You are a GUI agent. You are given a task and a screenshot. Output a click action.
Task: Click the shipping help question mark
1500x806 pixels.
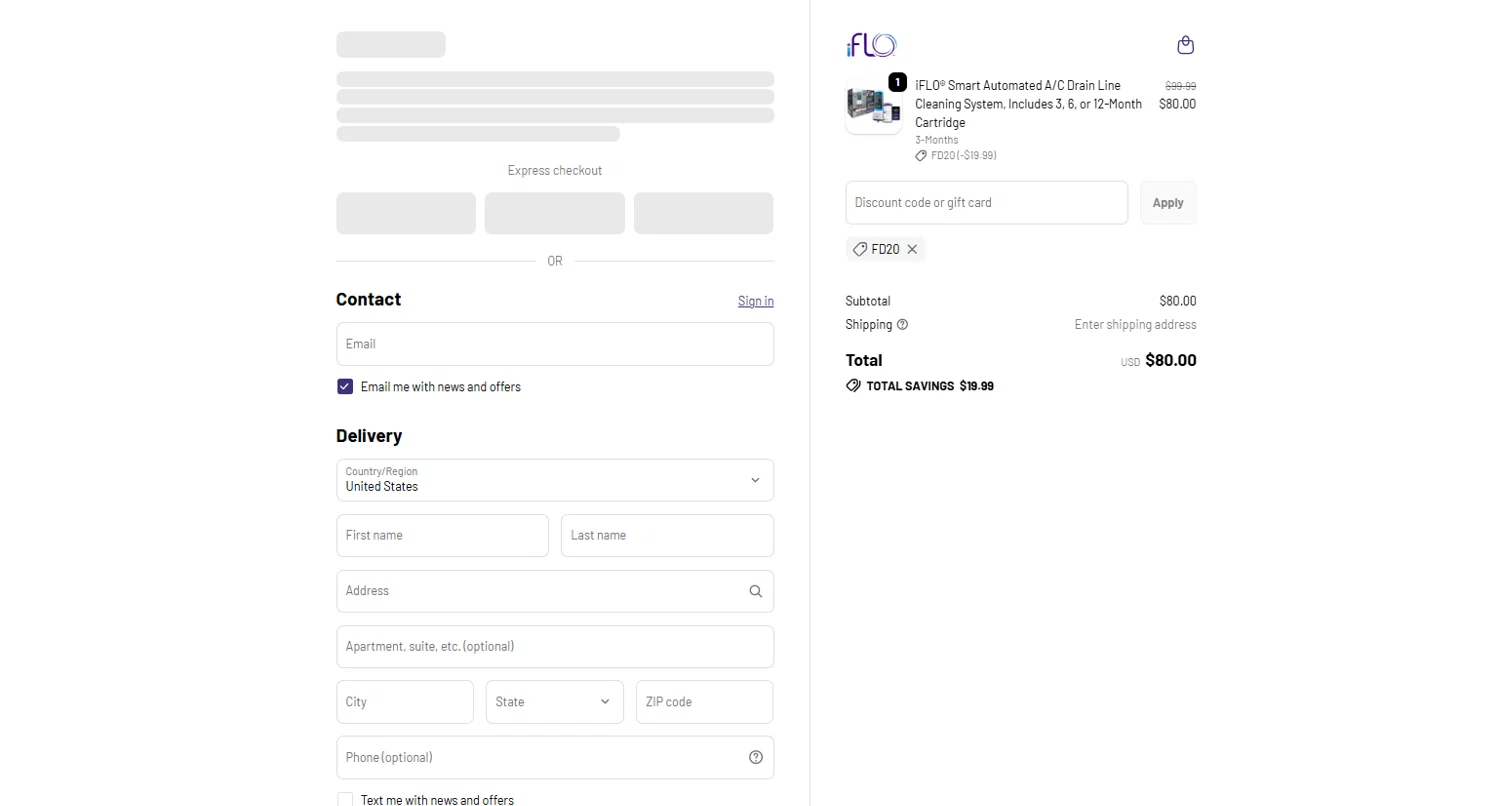pyautogui.click(x=903, y=325)
